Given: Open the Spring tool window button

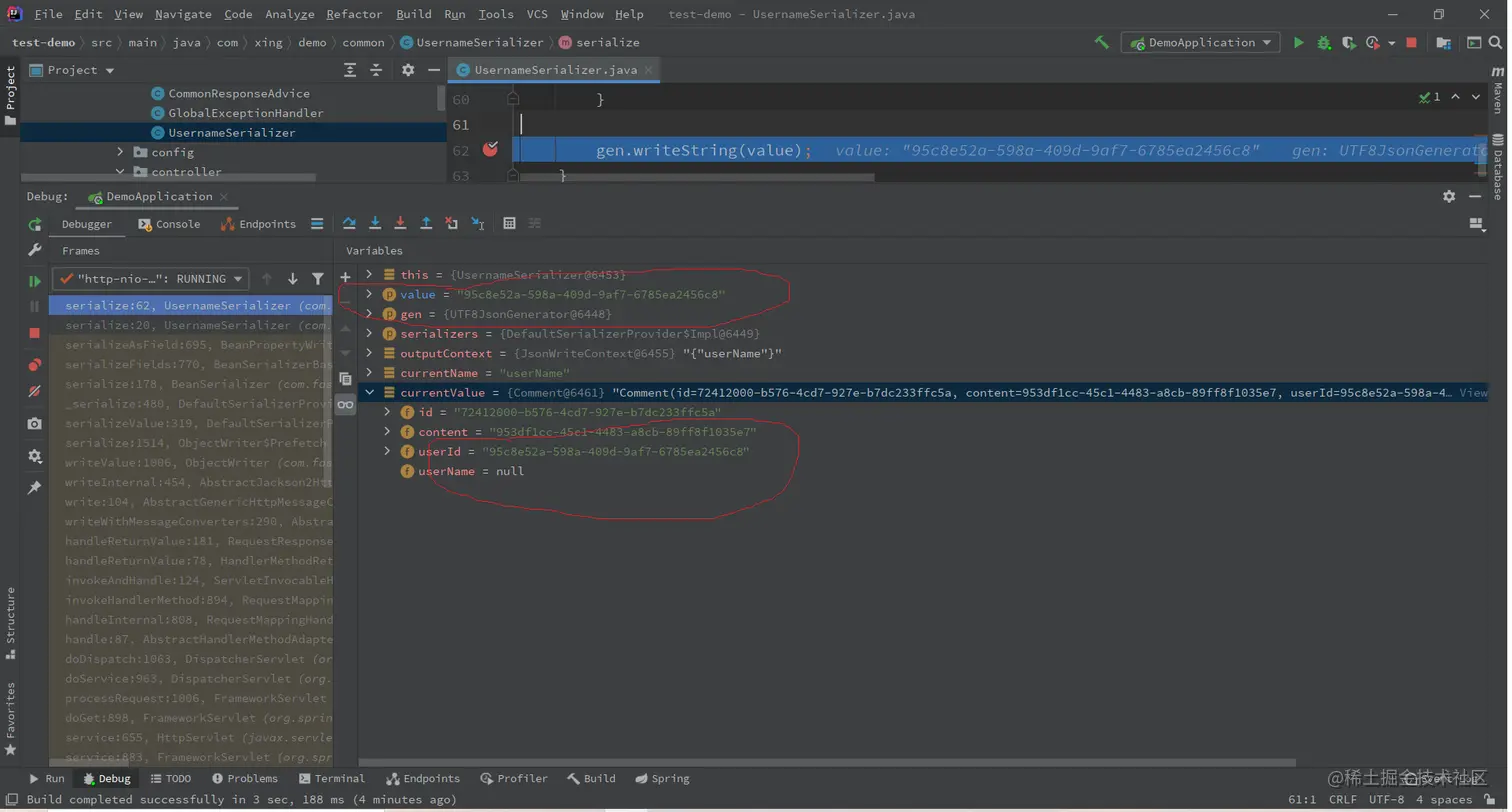Looking at the screenshot, I should click(662, 779).
